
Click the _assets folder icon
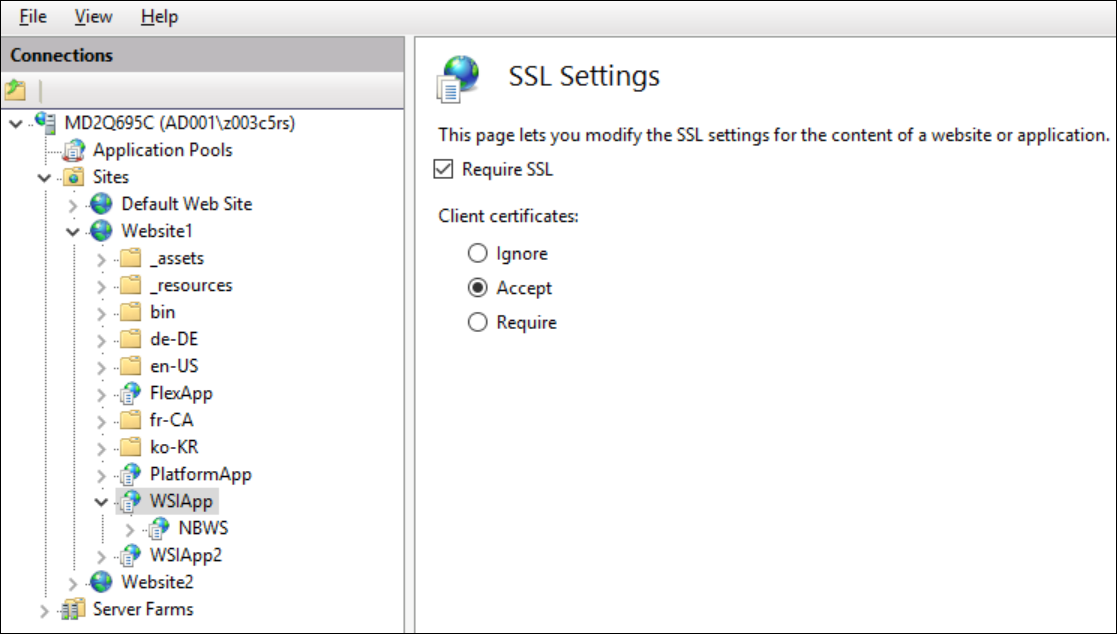point(130,259)
